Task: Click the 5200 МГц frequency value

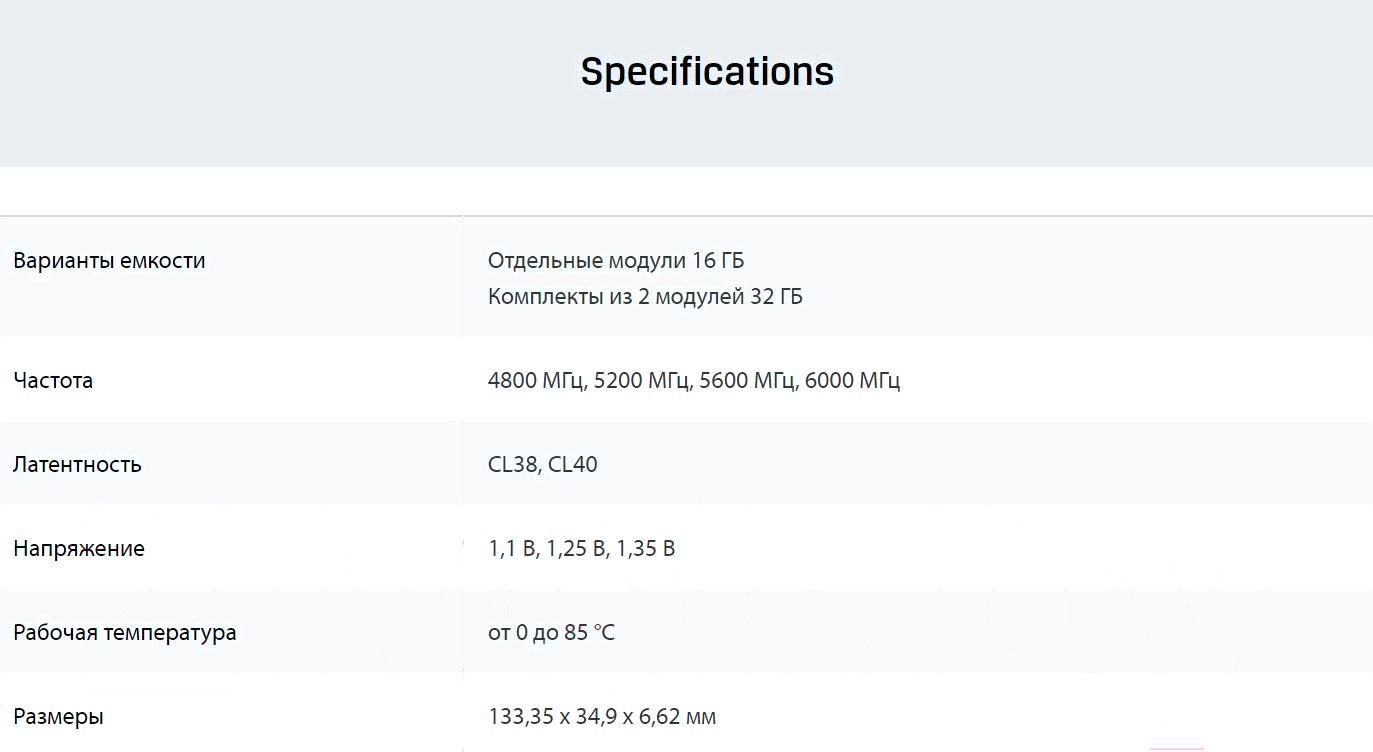Action: [x=641, y=381]
